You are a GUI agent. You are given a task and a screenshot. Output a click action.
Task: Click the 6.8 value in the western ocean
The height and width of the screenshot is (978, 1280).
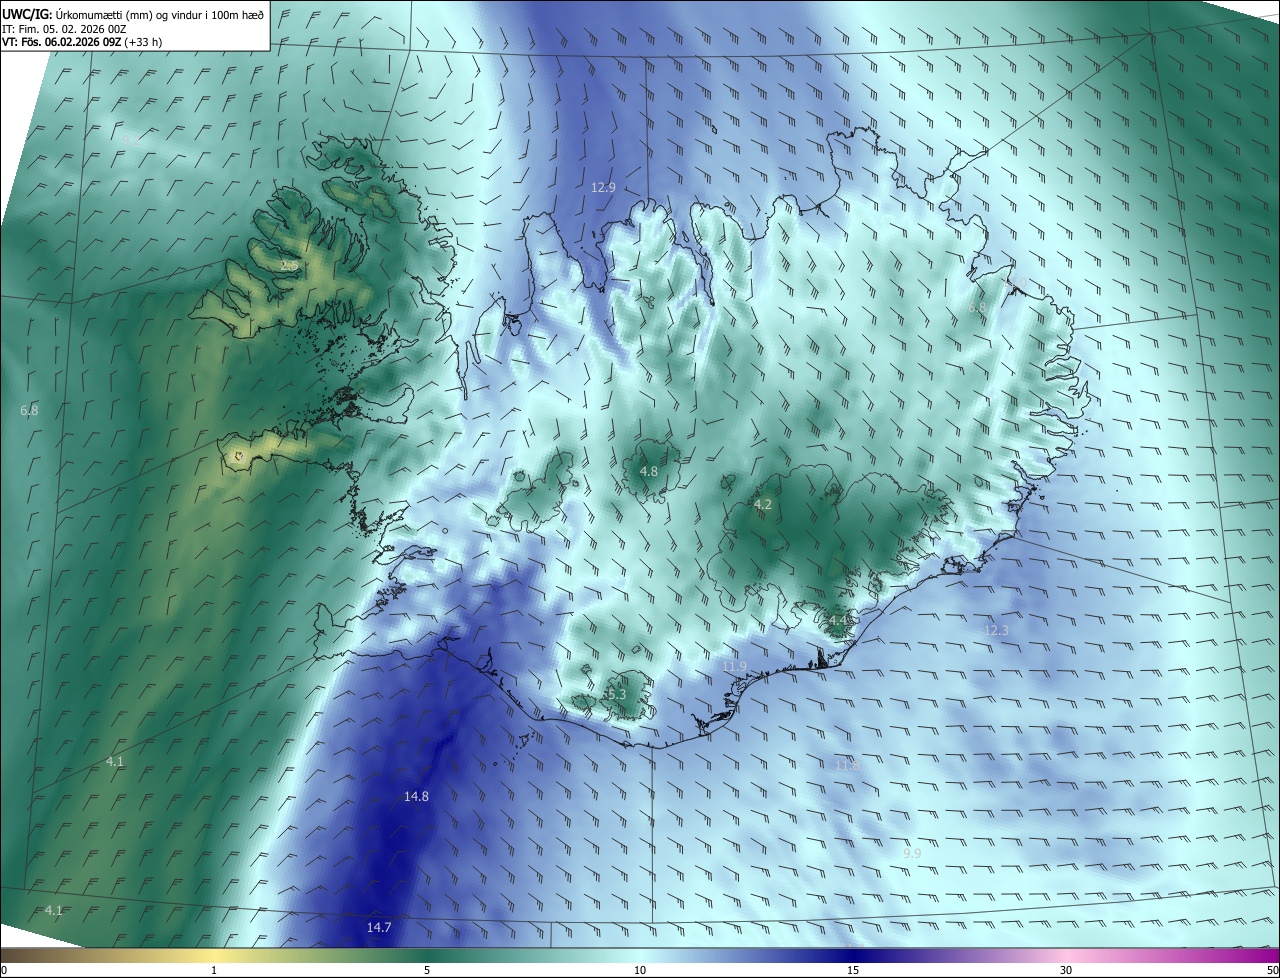tap(29, 410)
